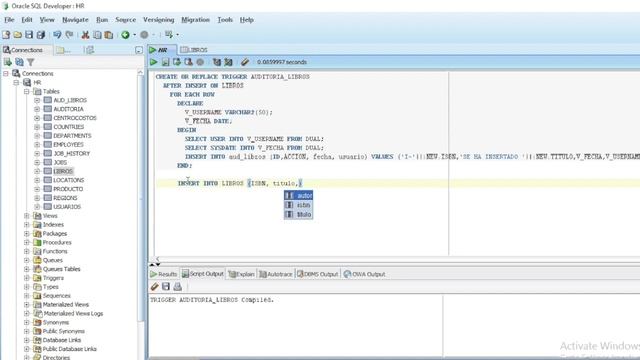This screenshot has width=640, height=360.
Task: Choose 'isbn' from the autocomplete popup
Action: (299, 205)
